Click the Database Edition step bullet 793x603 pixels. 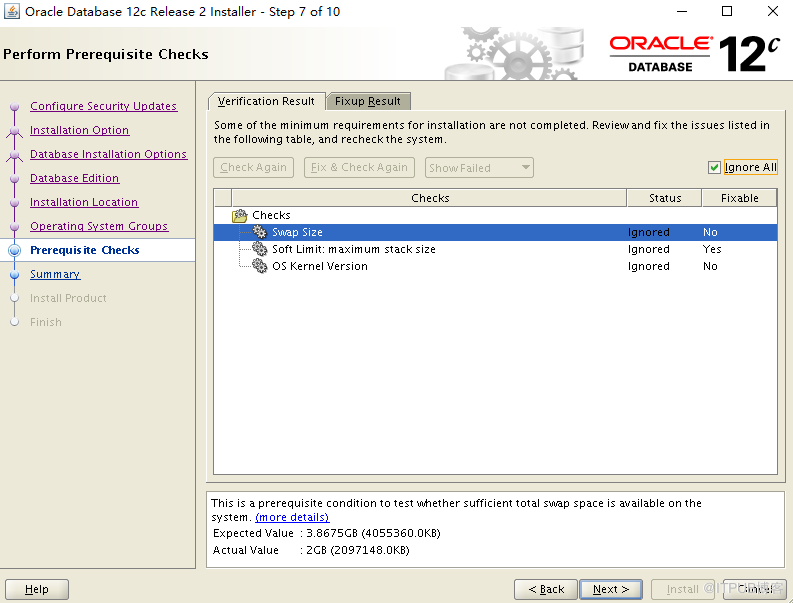coord(15,178)
